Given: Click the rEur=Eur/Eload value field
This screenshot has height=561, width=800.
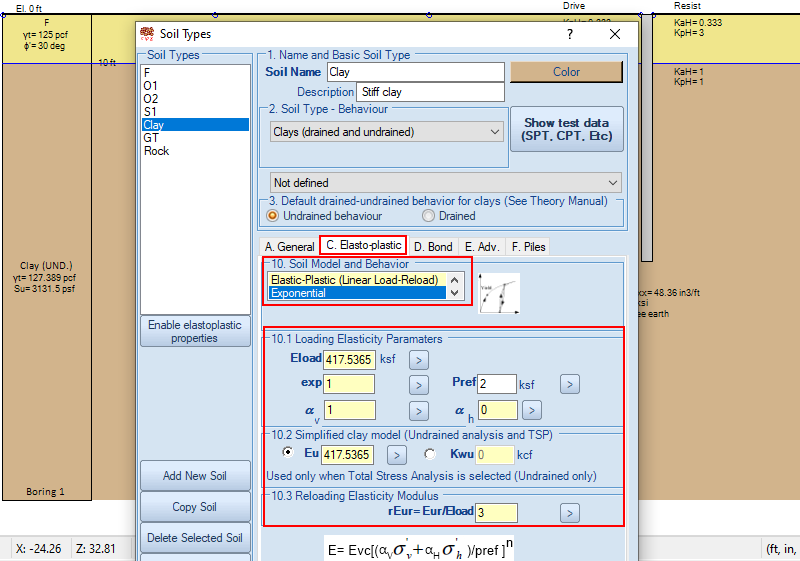Looking at the screenshot, I should (496, 513).
